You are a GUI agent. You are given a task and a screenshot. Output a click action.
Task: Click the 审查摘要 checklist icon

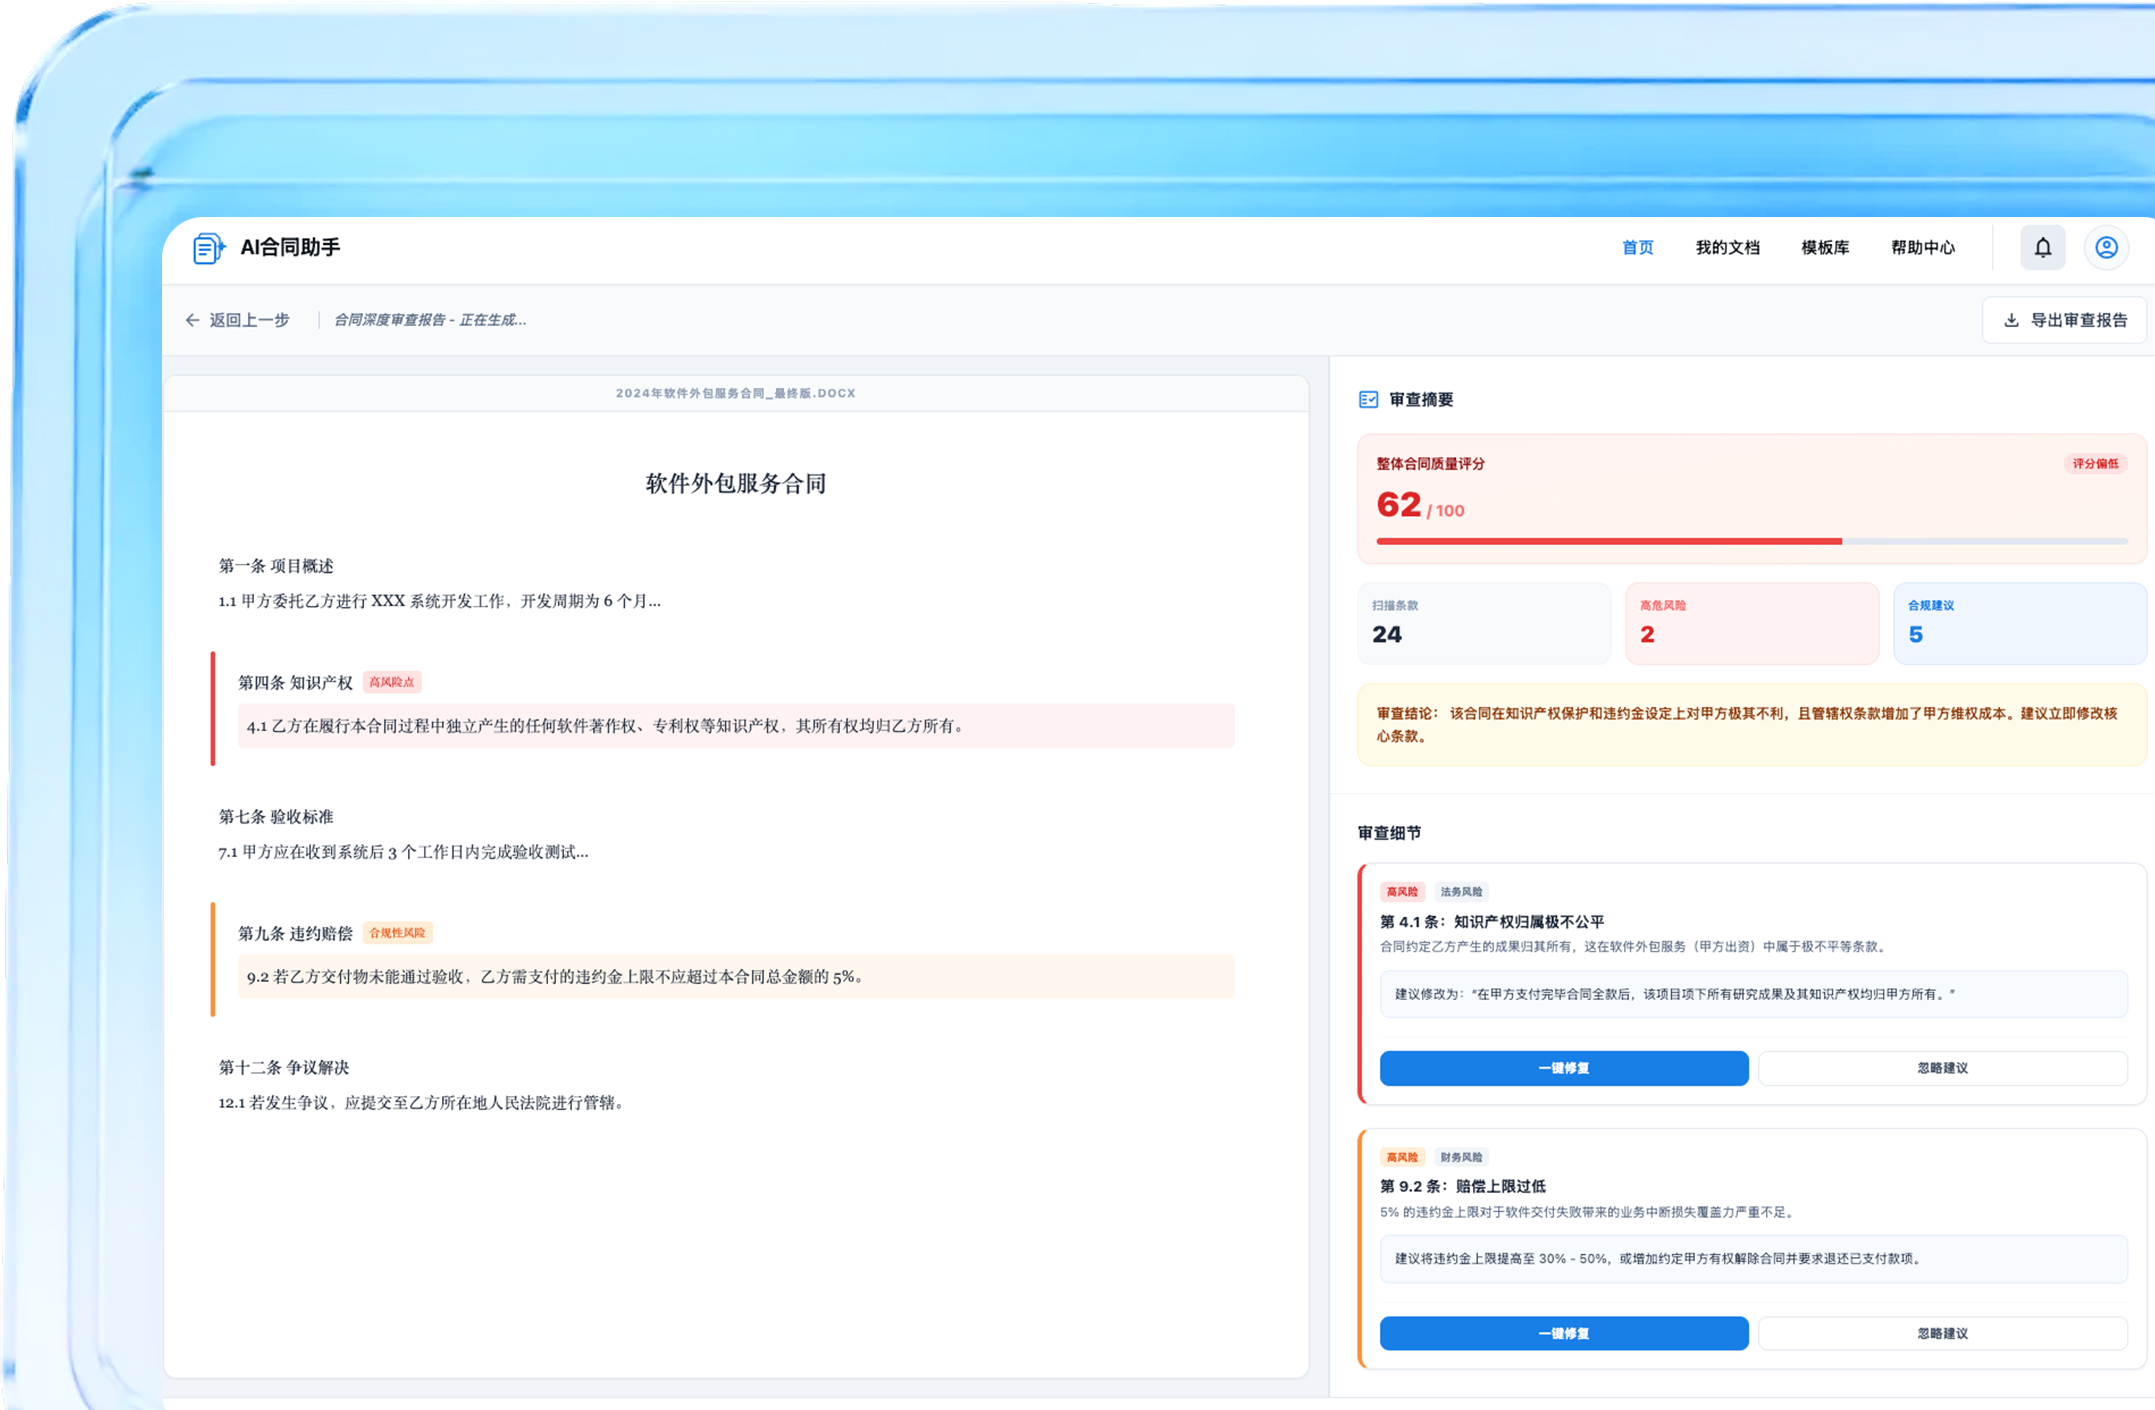coord(1368,400)
